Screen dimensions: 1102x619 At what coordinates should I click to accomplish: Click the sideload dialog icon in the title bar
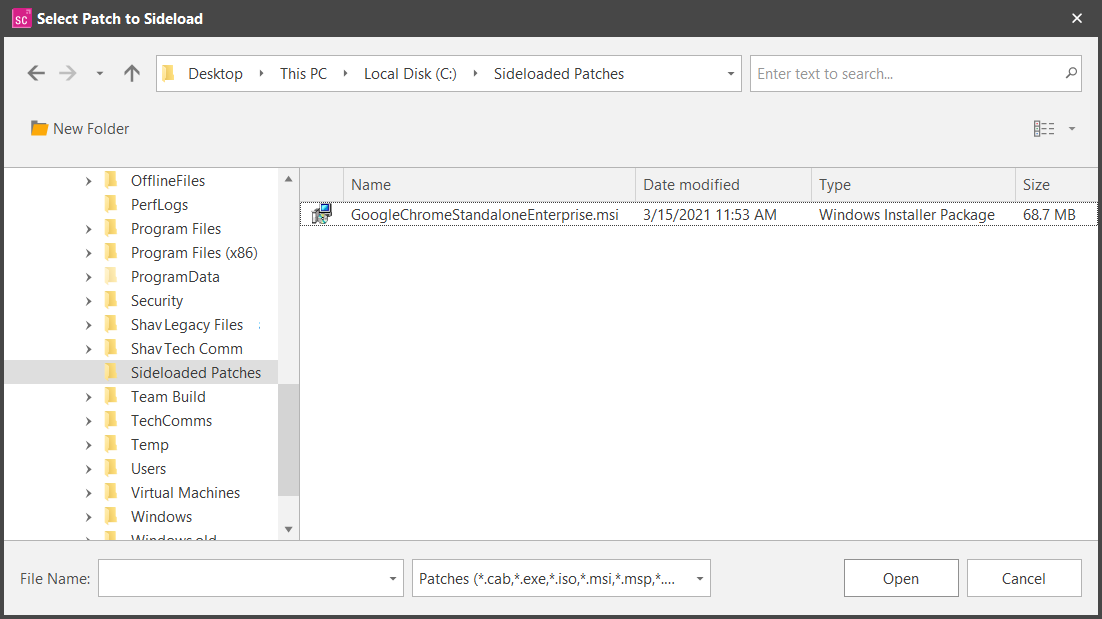(21, 17)
